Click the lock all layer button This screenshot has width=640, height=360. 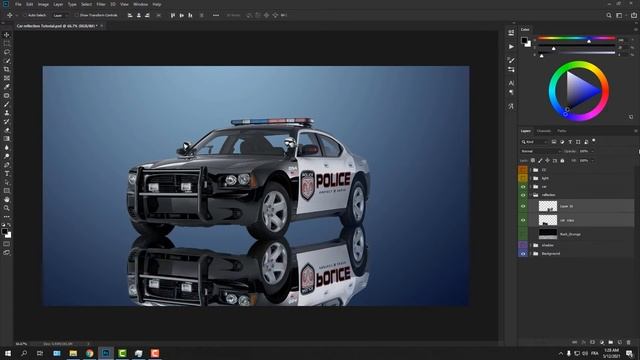[562, 161]
